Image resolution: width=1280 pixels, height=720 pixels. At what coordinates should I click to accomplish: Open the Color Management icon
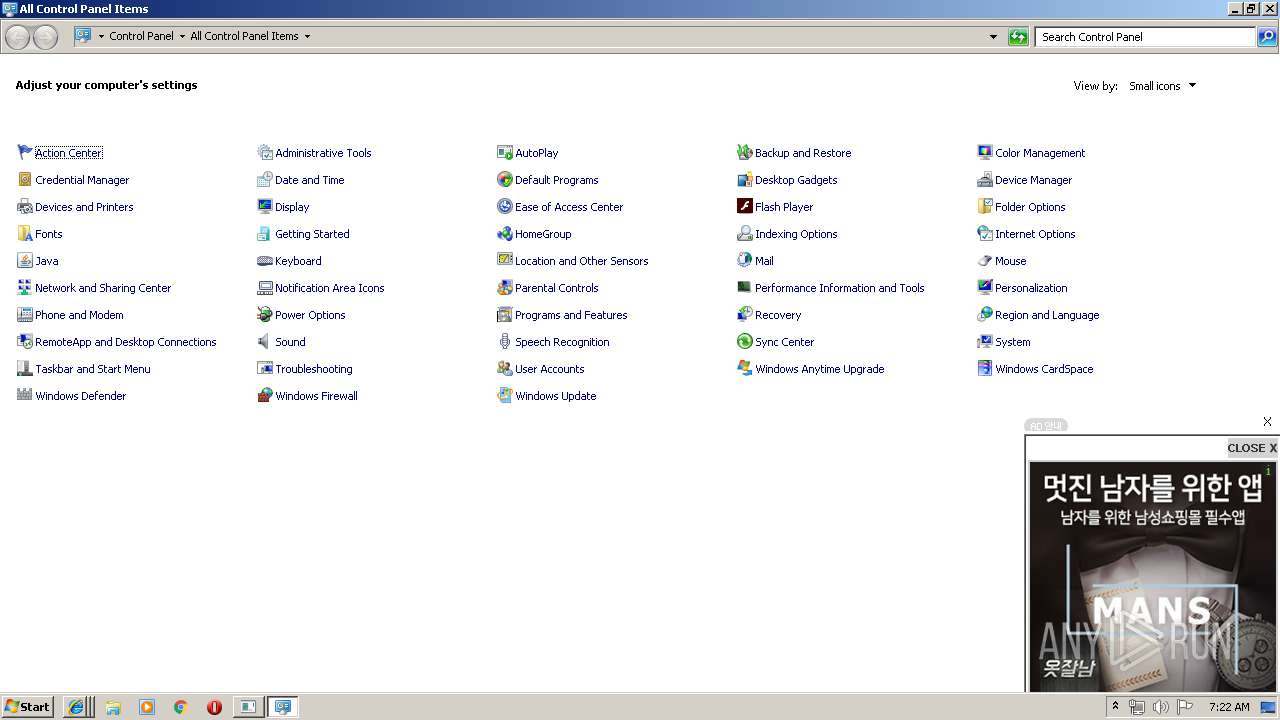click(x=985, y=152)
